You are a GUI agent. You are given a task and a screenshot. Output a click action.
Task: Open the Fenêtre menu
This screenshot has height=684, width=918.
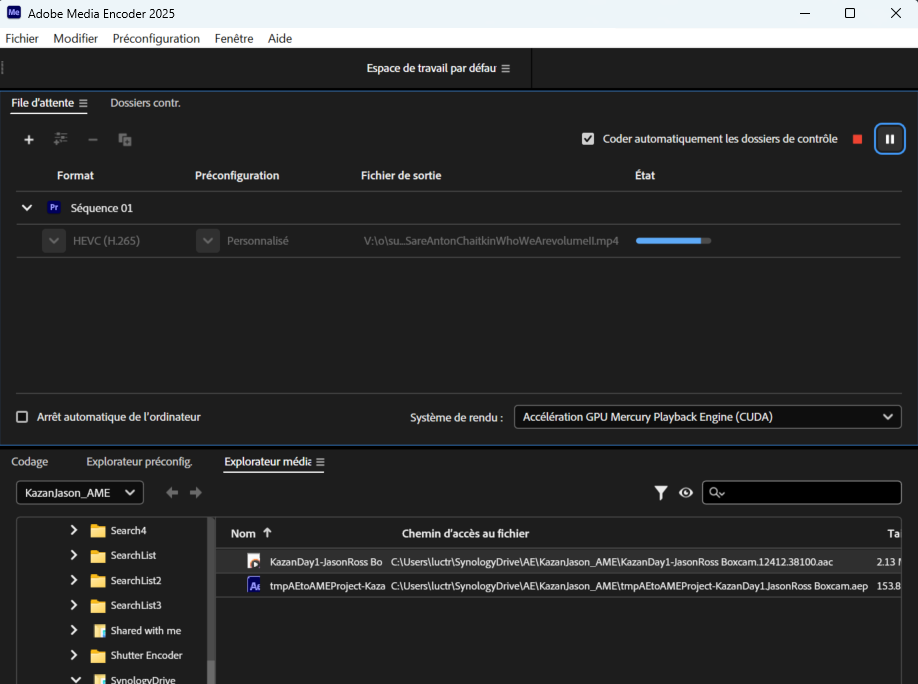(234, 39)
